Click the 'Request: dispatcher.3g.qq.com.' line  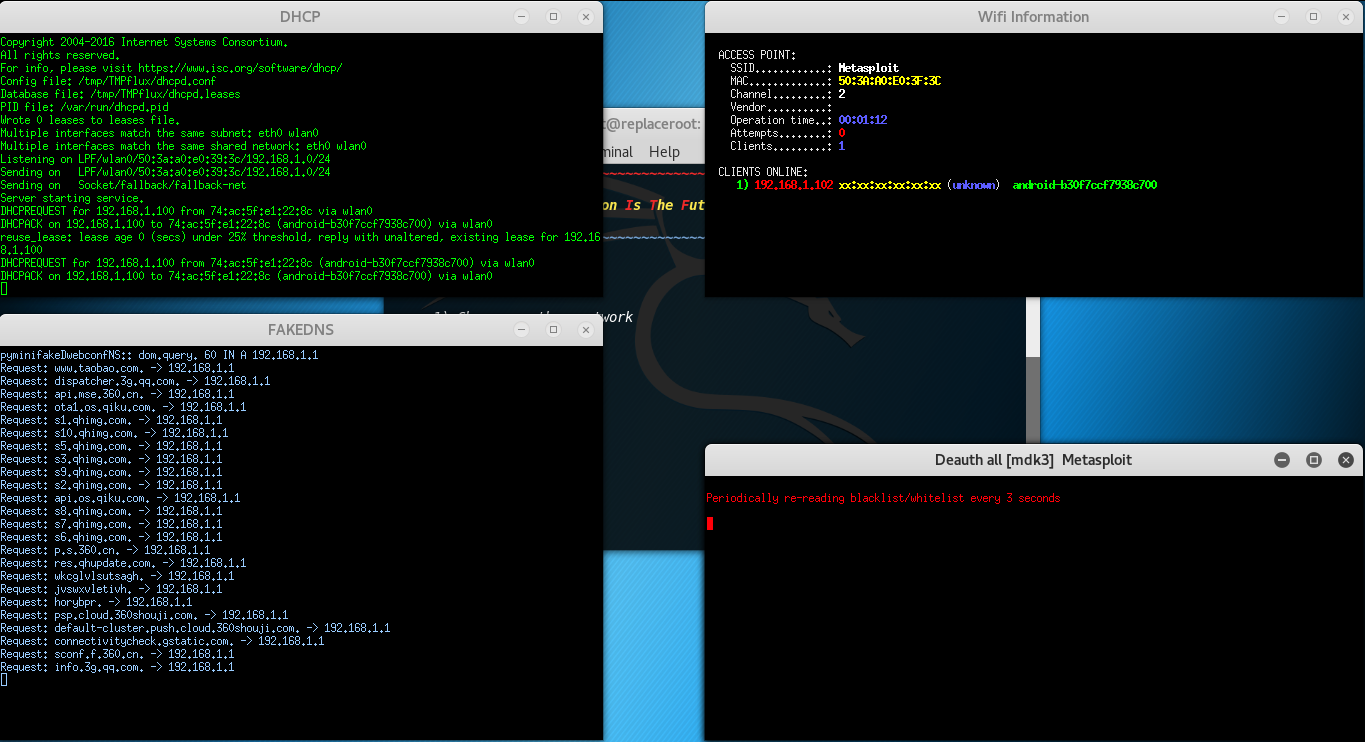coord(135,381)
